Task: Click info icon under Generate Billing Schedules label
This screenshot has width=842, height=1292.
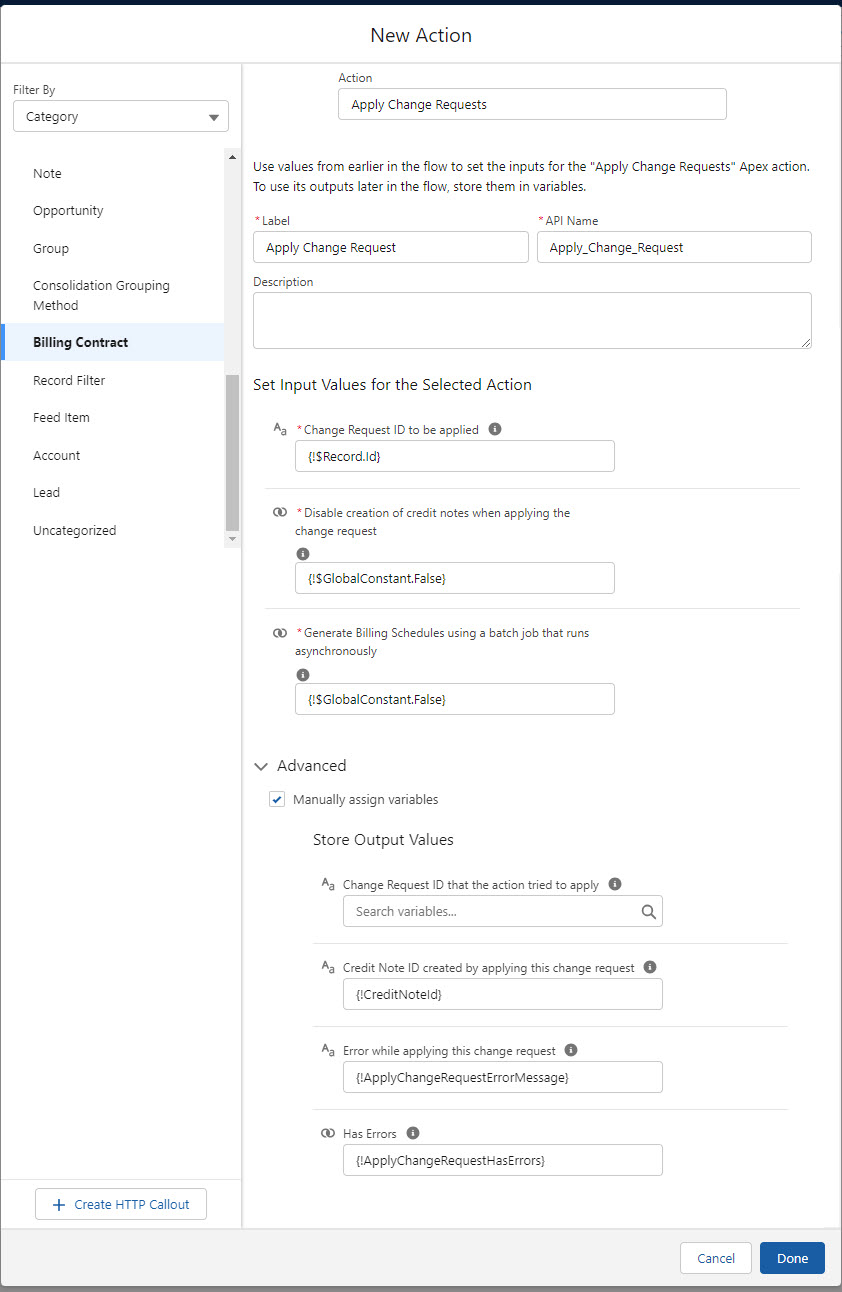Action: (303, 674)
